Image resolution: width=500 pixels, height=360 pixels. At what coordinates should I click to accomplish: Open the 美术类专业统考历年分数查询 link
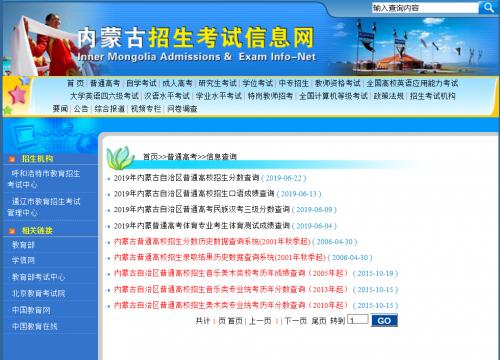coord(231,305)
